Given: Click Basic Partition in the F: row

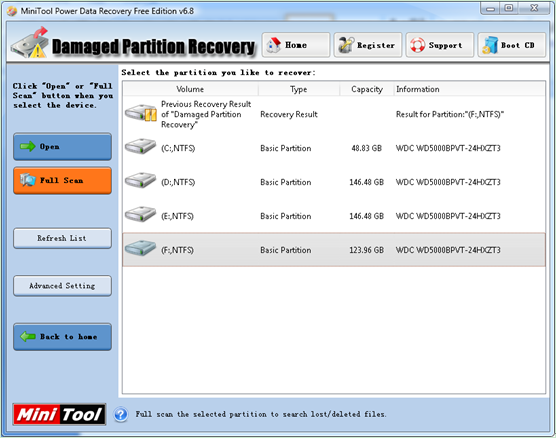Looking at the screenshot, I should pyautogui.click(x=286, y=250).
